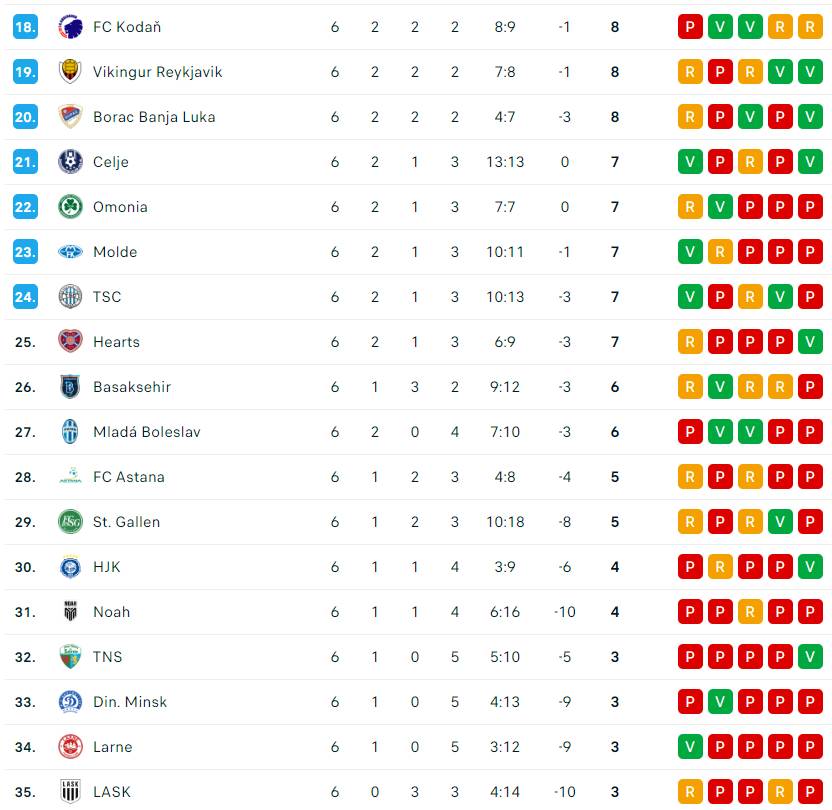832x810 pixels.
Task: Click FC Kodaň's first red P result
Action: point(690,27)
